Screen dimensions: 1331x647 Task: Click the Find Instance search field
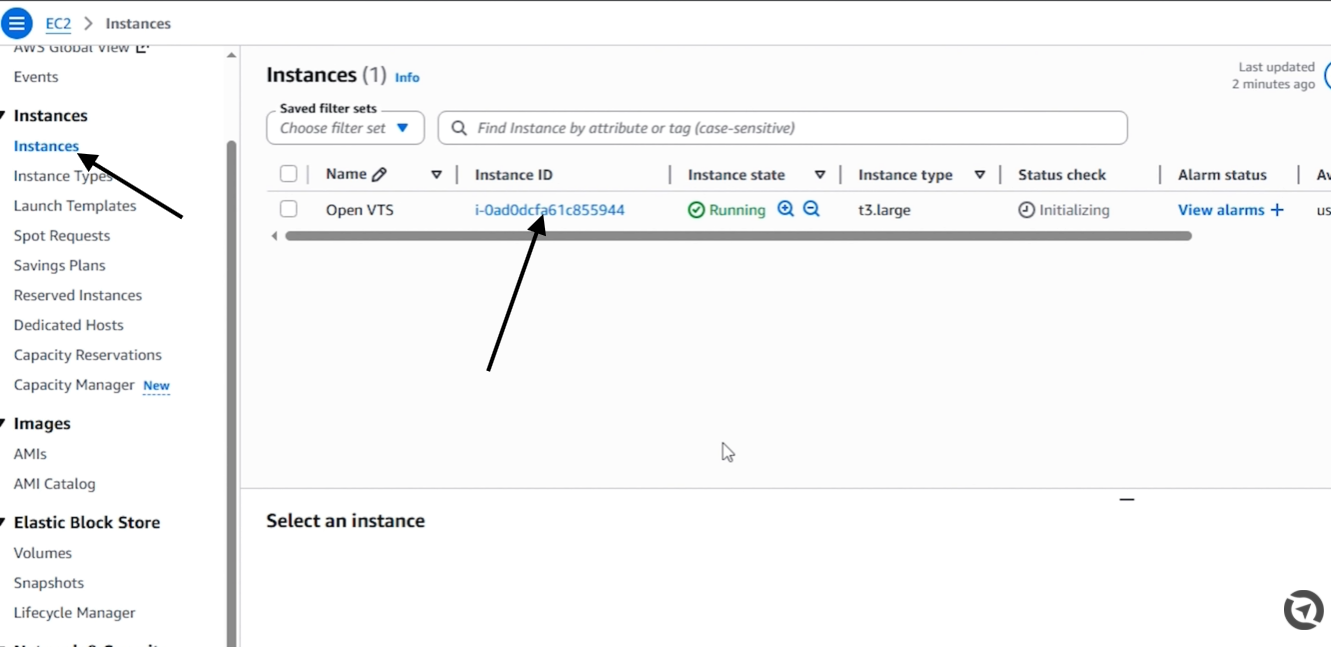point(783,128)
